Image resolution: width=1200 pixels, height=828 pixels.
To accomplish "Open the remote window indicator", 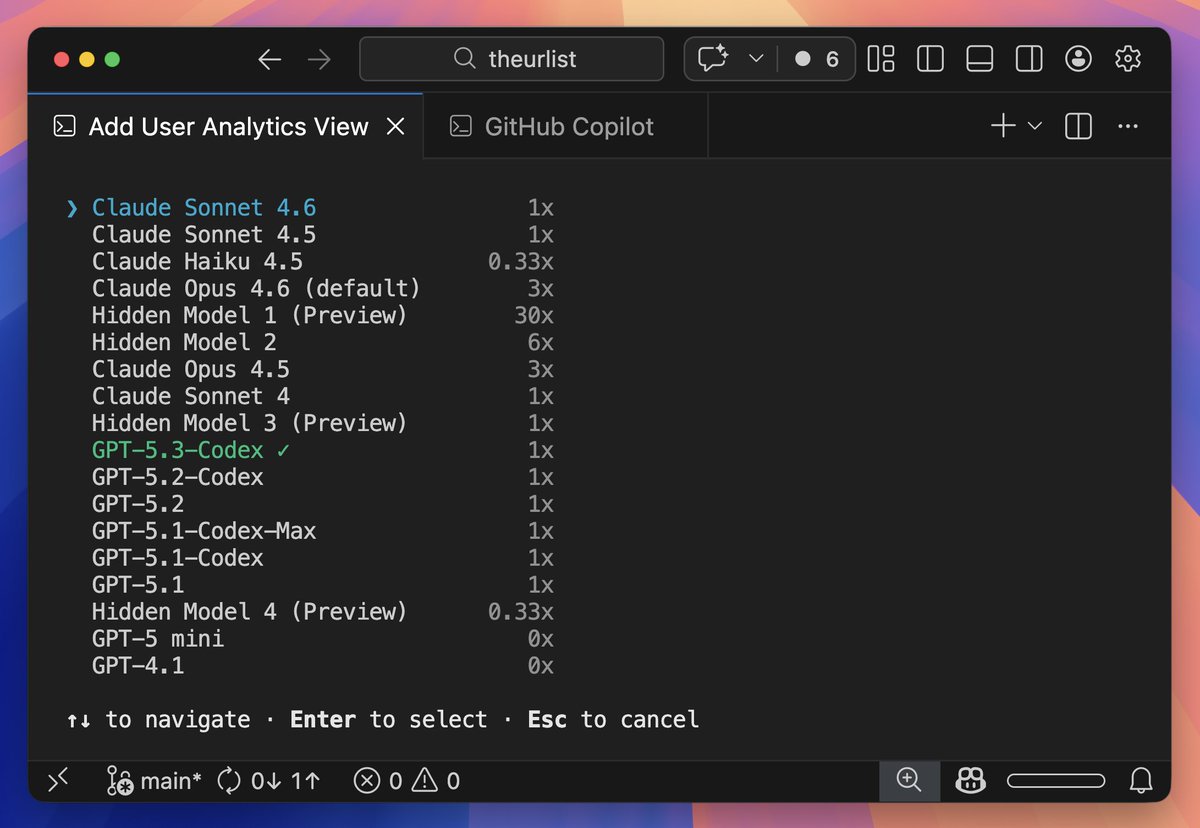I will point(58,780).
